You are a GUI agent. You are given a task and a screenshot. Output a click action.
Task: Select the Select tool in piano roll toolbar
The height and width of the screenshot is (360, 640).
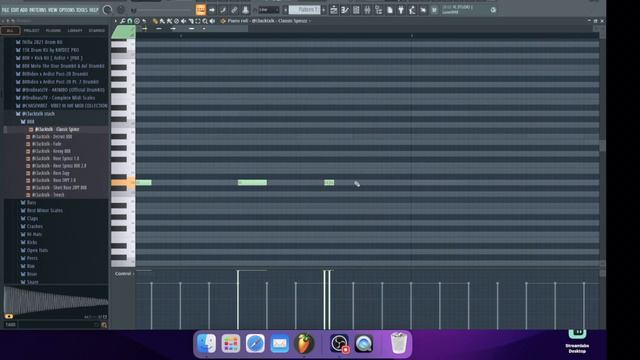click(198, 21)
